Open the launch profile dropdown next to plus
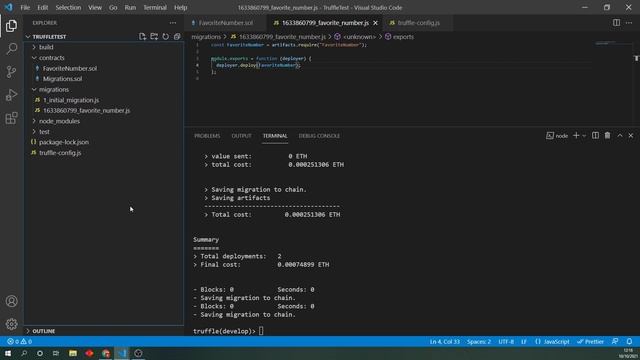The height and width of the screenshot is (360, 640). click(584, 136)
